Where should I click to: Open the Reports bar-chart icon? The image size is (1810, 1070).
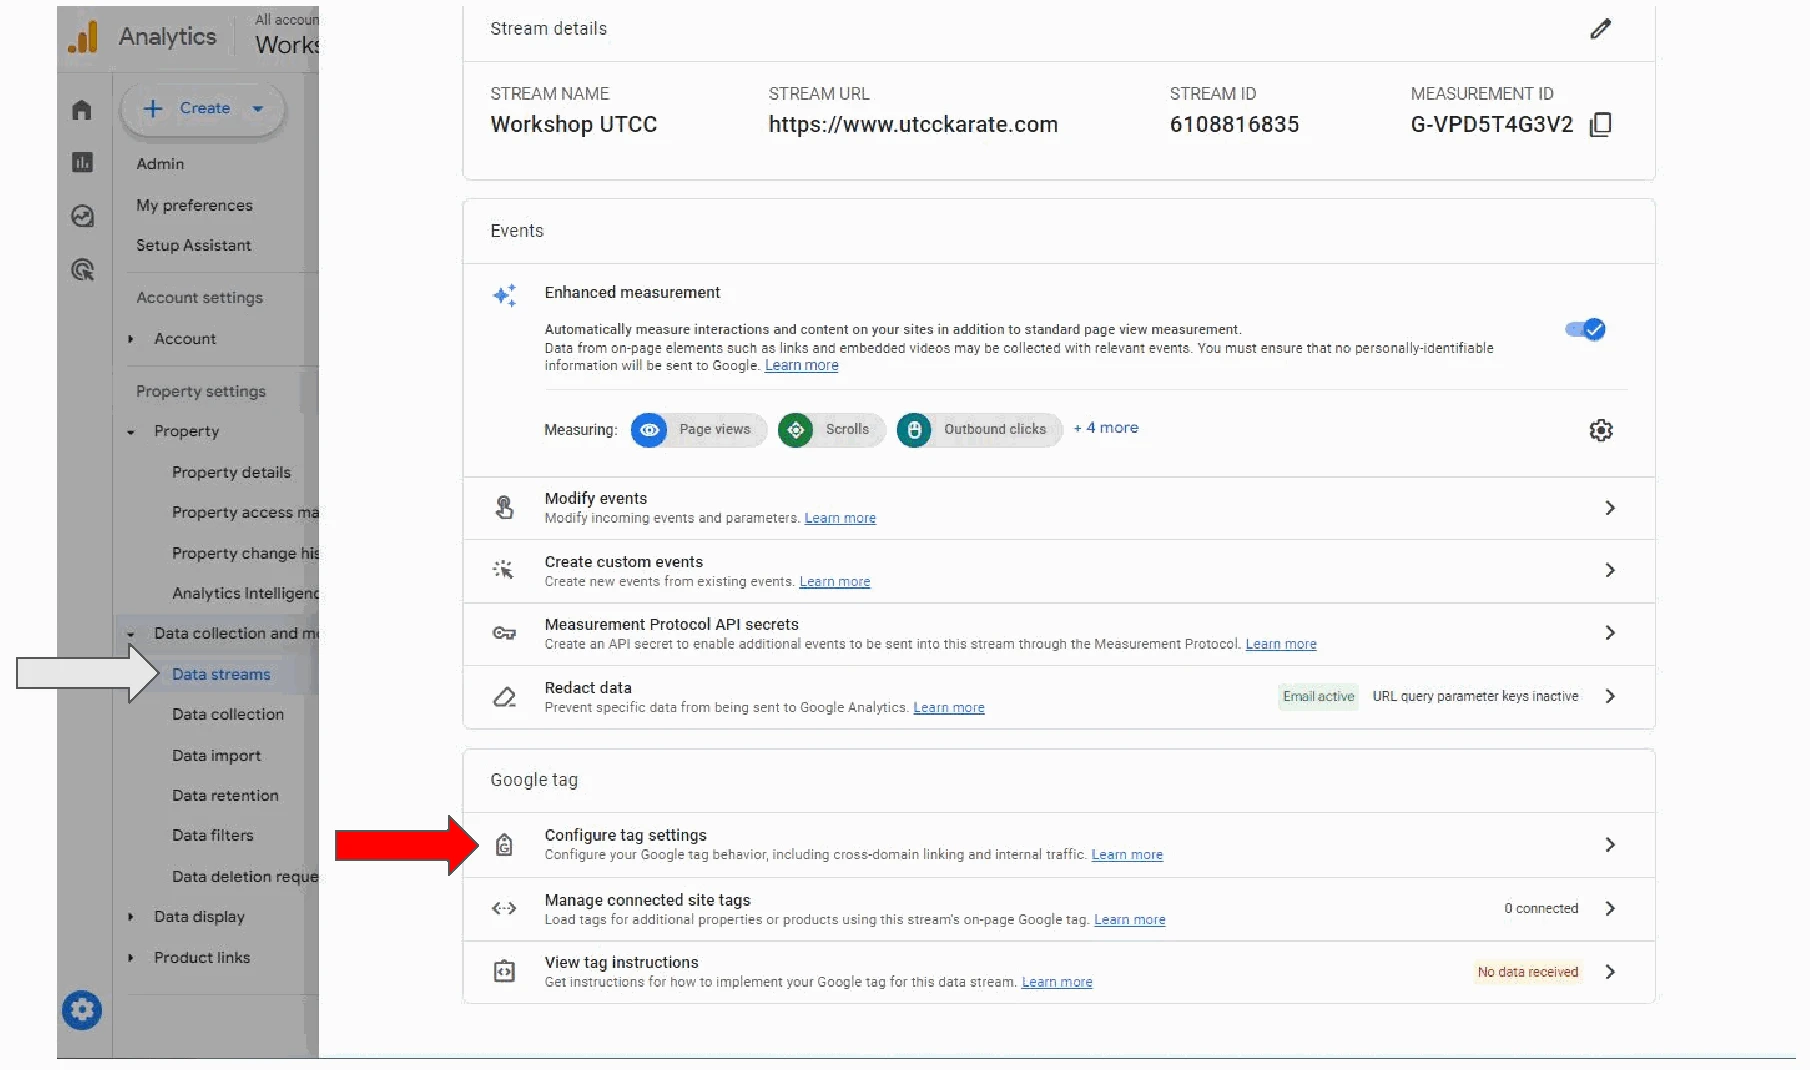tap(82, 162)
